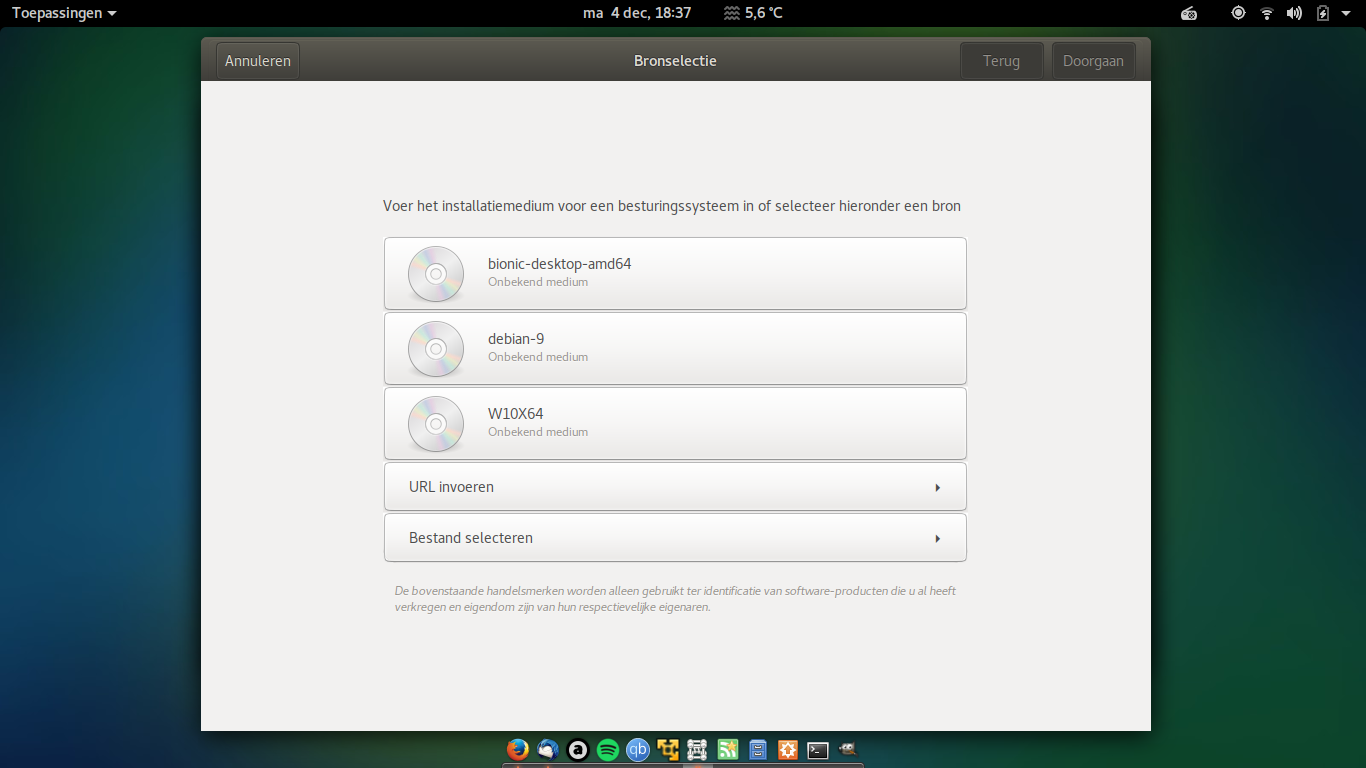Click the battery charging icon
Screen dimensions: 1366x768
point(1323,13)
